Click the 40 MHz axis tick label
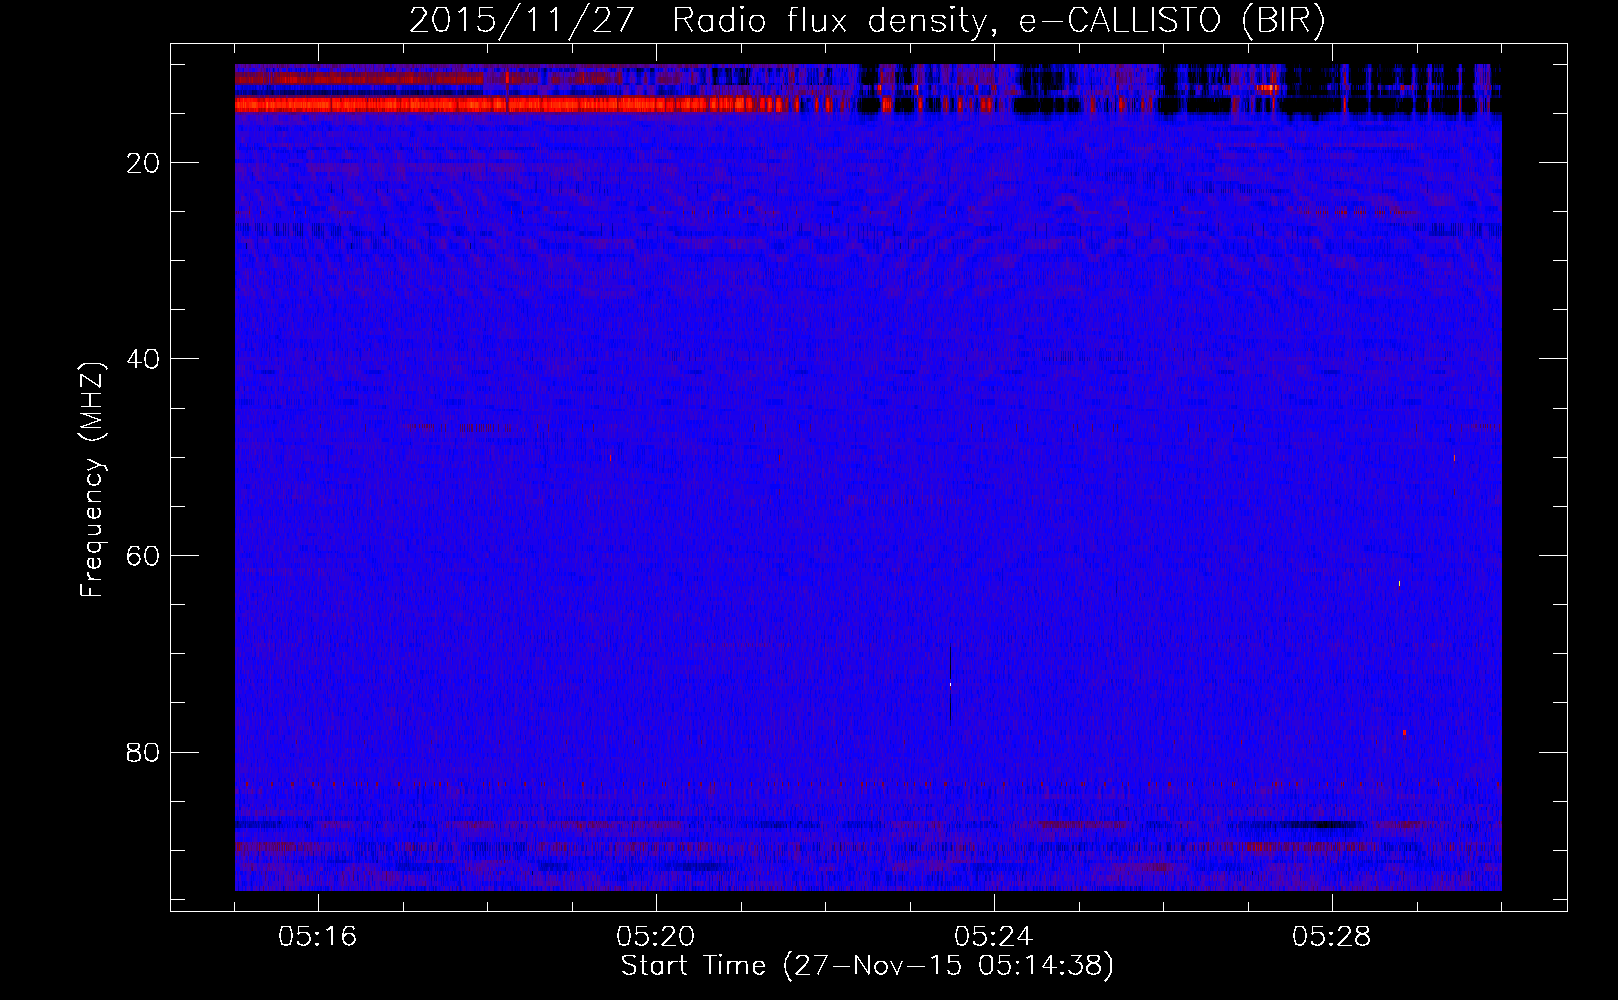 143,359
